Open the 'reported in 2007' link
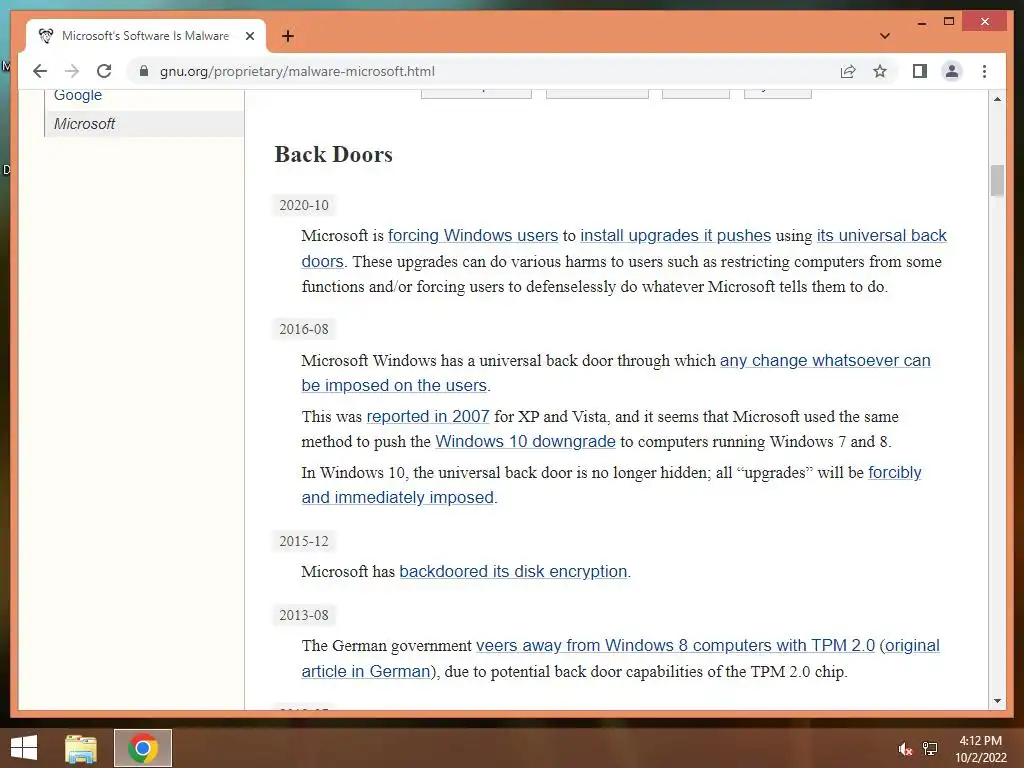This screenshot has height=768, width=1024. 428,417
